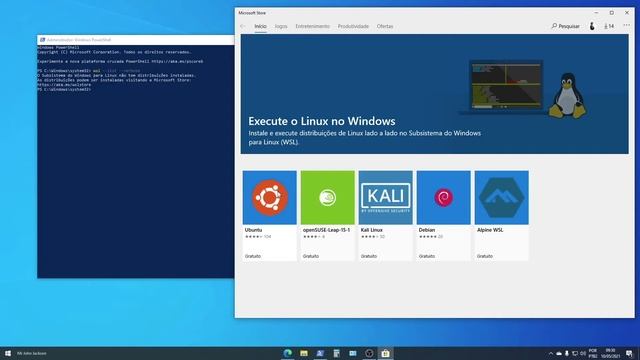Open File Explorer from the taskbar

click(304, 353)
